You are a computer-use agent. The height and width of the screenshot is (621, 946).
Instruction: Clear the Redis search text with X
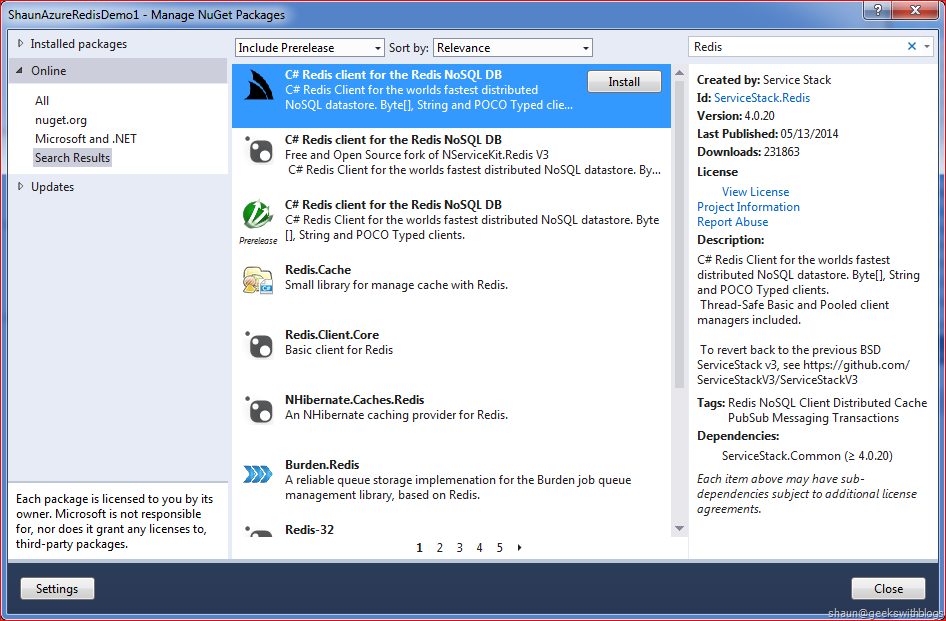tap(912, 46)
